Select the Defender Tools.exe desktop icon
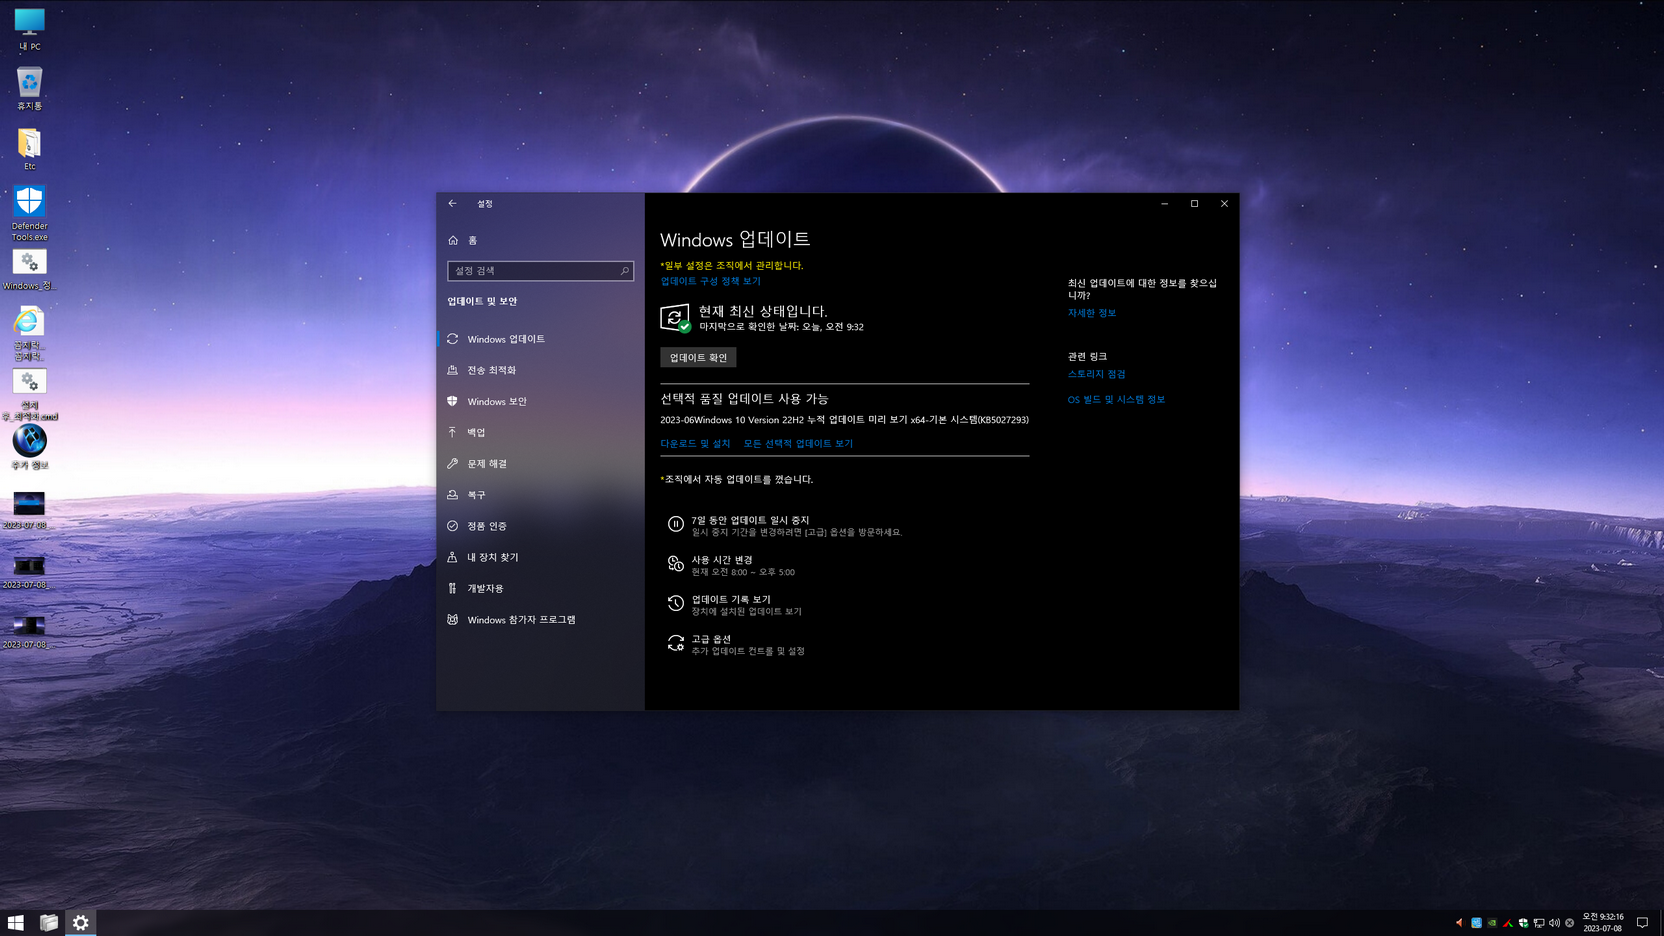The image size is (1664, 936). click(x=29, y=212)
